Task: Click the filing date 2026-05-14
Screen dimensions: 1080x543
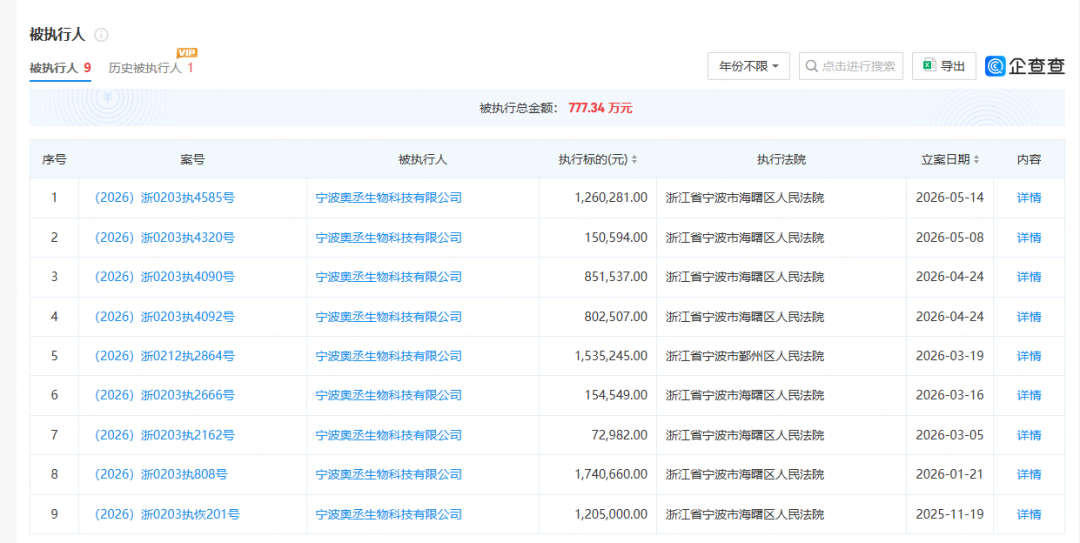Action: pyautogui.click(x=950, y=198)
